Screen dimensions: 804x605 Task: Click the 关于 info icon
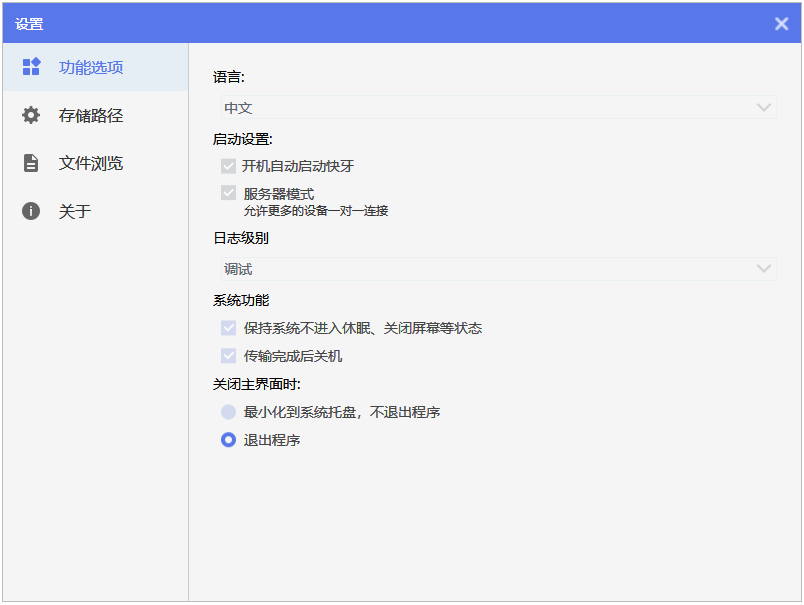point(30,211)
